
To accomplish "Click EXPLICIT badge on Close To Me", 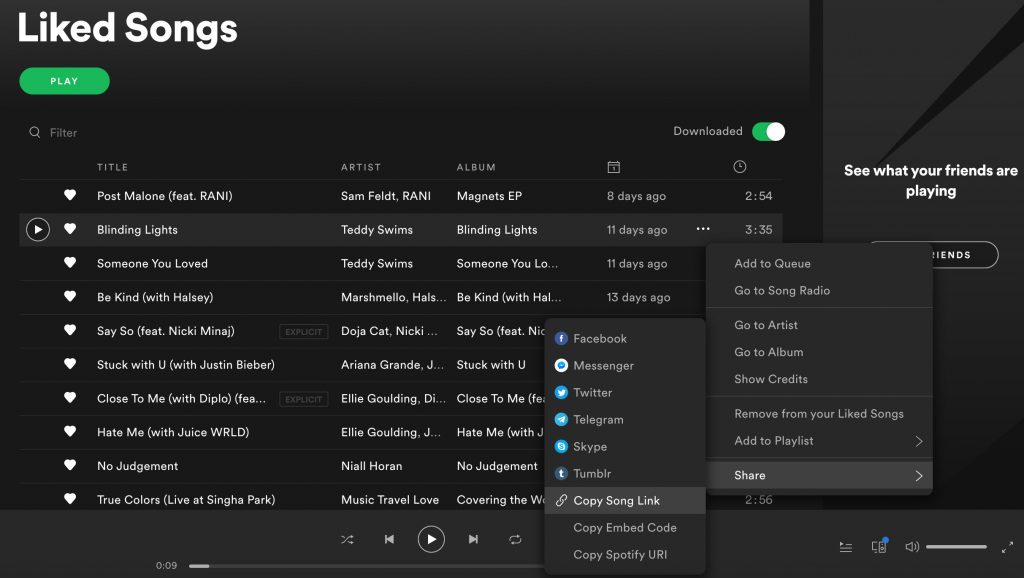I will (x=304, y=399).
